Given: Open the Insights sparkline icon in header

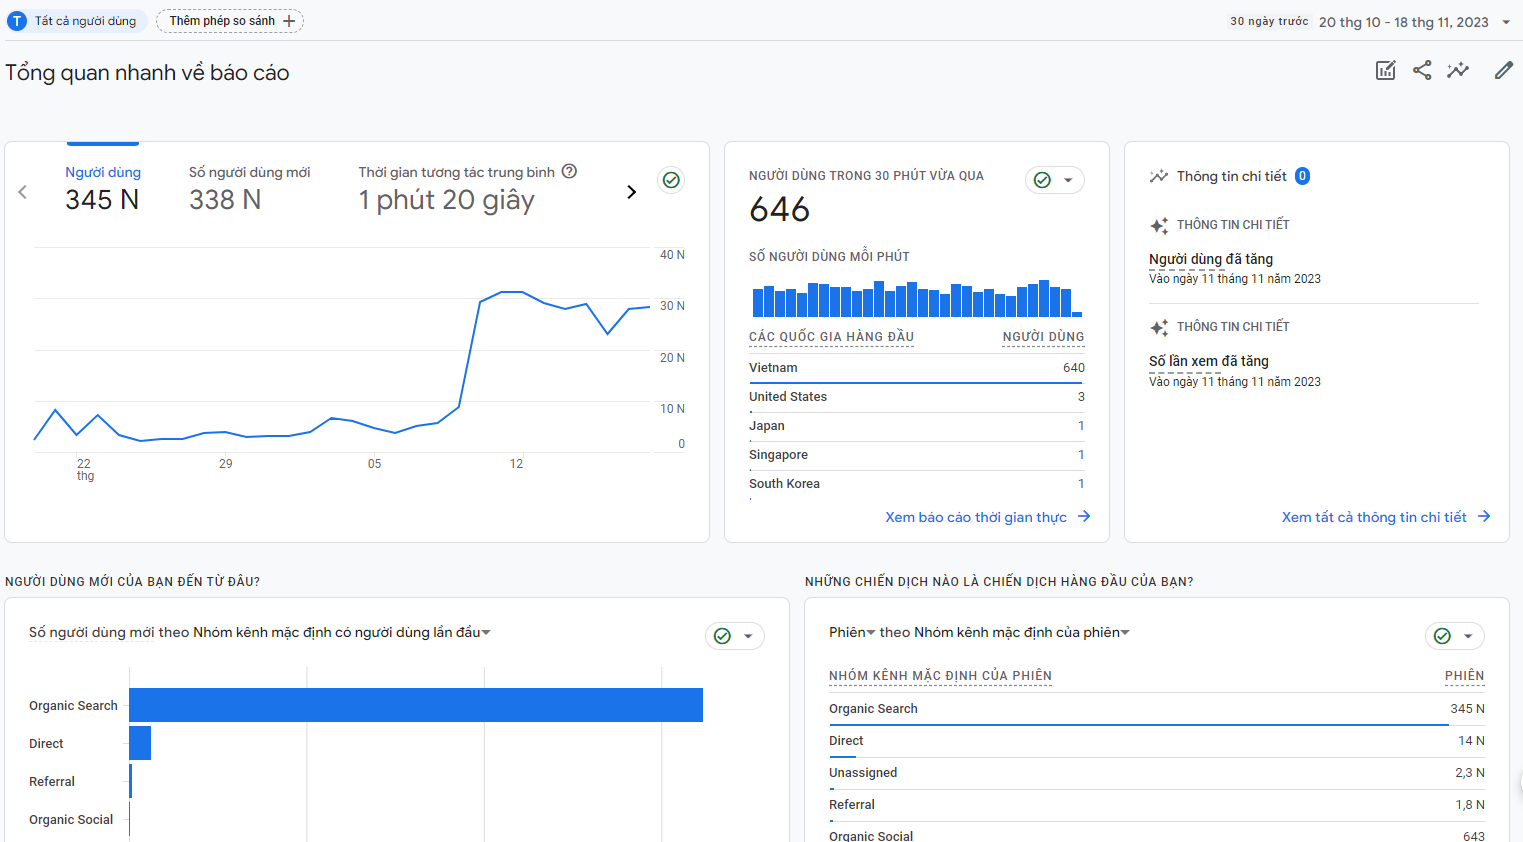Looking at the screenshot, I should click(x=1458, y=70).
